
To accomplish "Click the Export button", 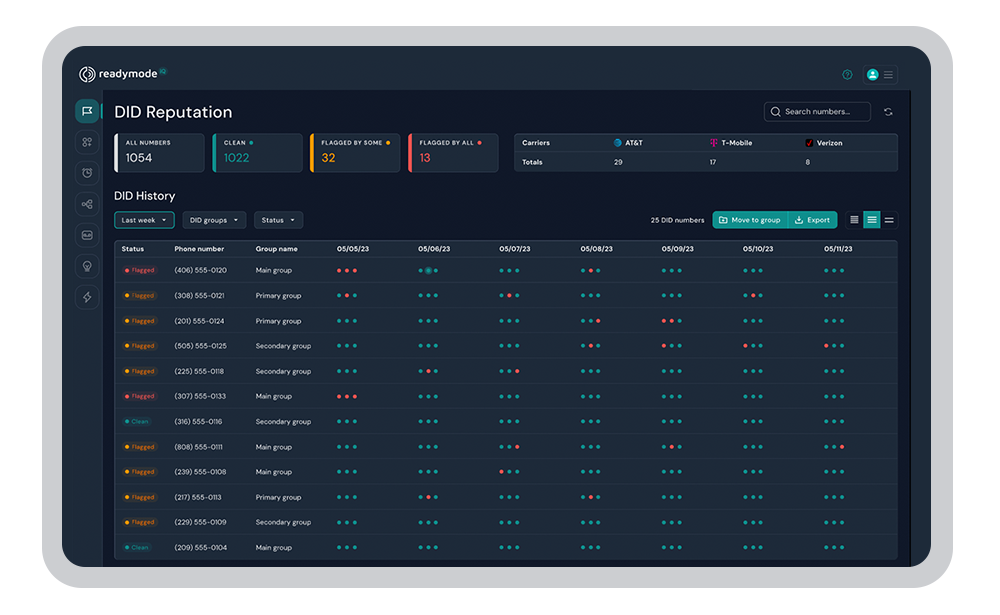I will 813,220.
